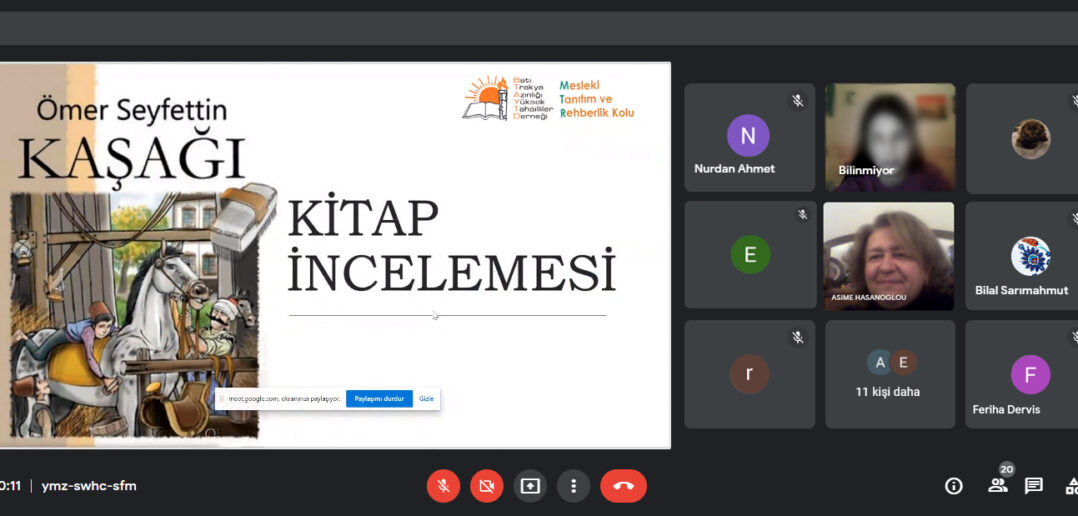Click 'Paylaşımı durdur' stop sharing button
The width and height of the screenshot is (1078, 516).
tap(379, 399)
